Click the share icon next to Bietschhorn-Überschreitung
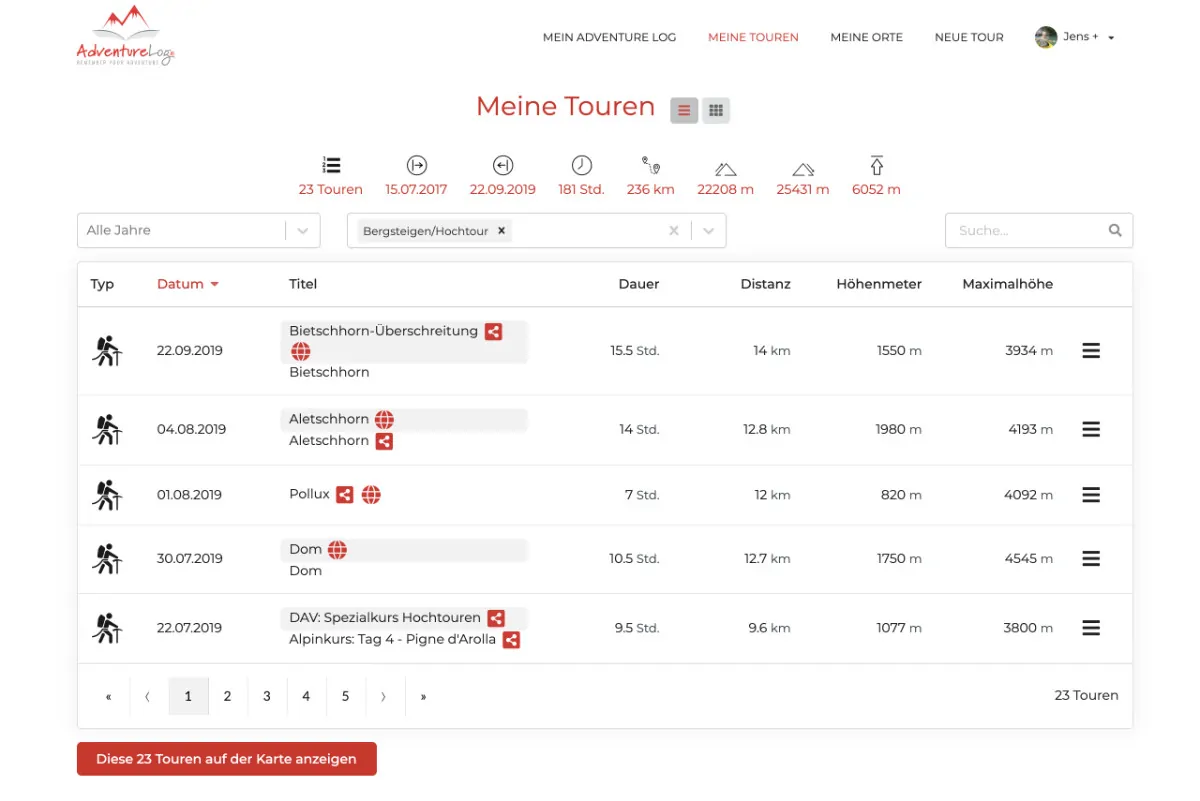 coord(493,331)
